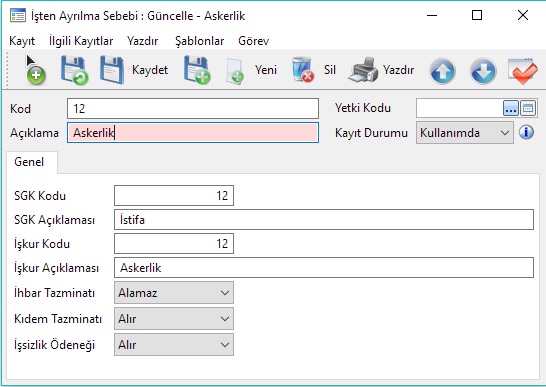Viewport: 546px width, 387px height.
Task: Click the Kayıt Durumu label text
Action: pyautogui.click(x=371, y=133)
